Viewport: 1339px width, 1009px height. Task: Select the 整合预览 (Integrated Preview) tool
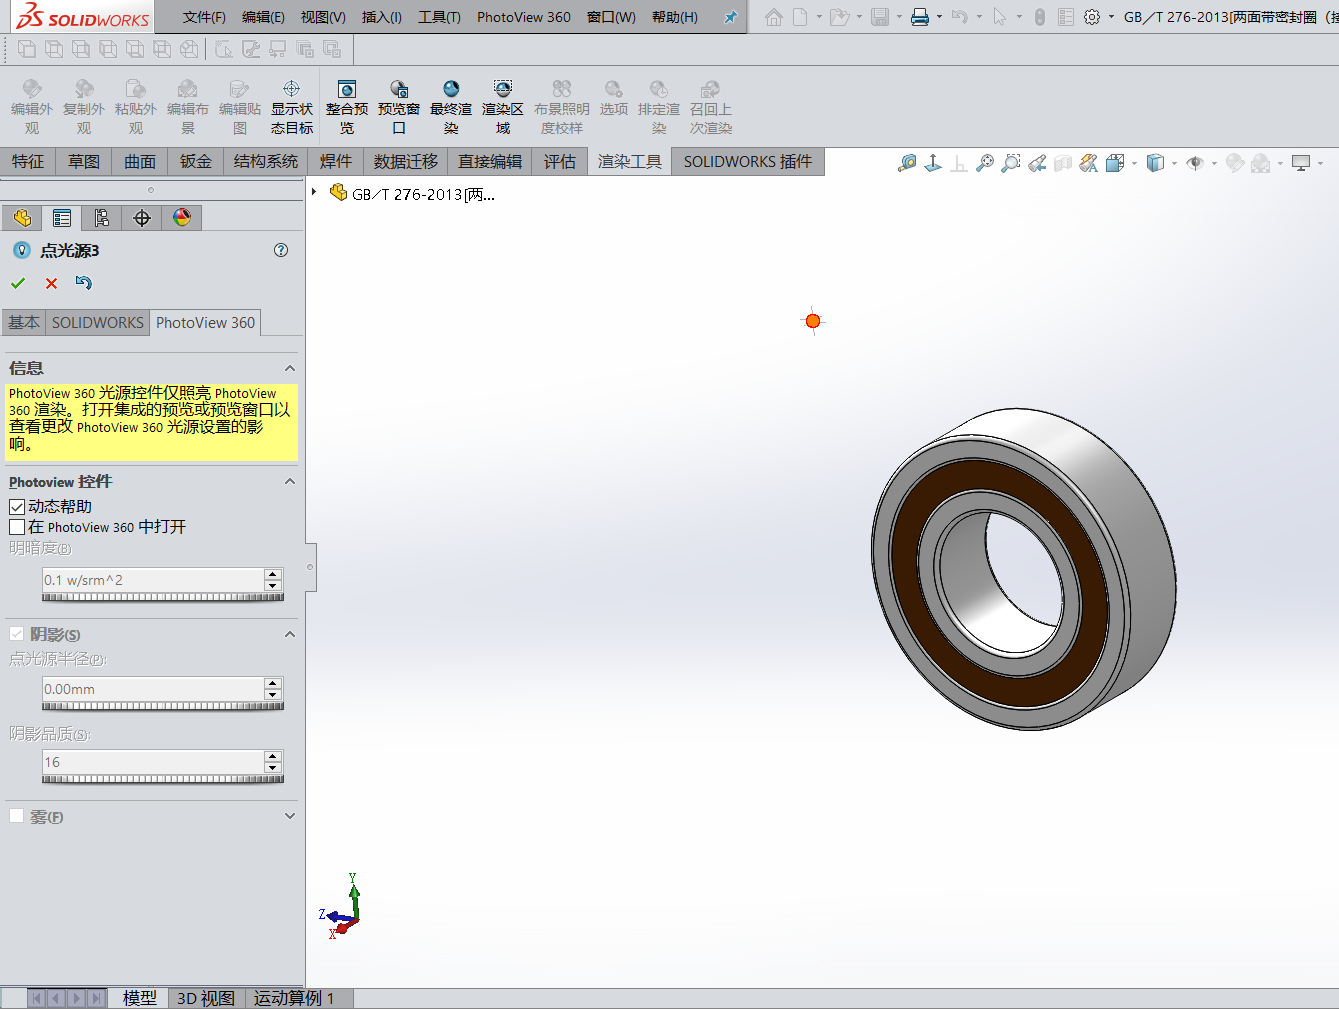click(346, 105)
